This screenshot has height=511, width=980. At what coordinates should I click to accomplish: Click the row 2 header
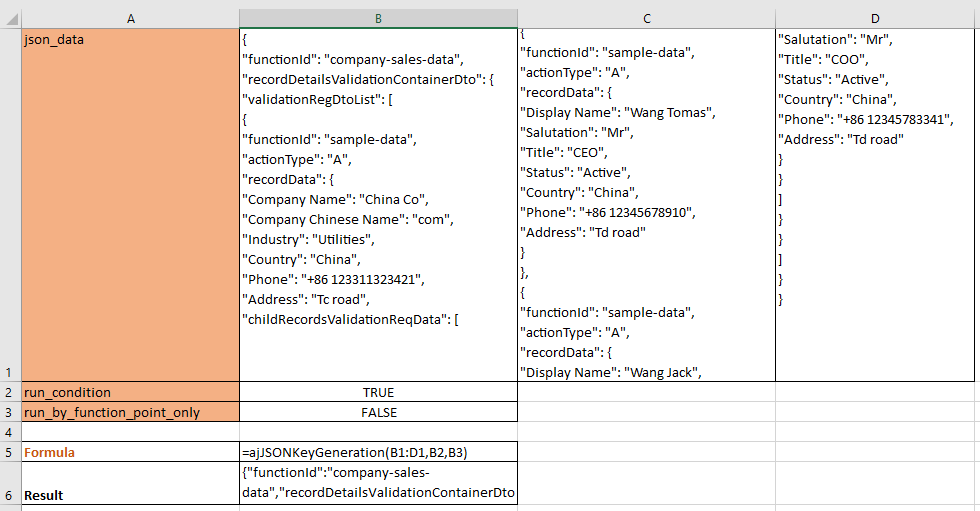[x=10, y=392]
